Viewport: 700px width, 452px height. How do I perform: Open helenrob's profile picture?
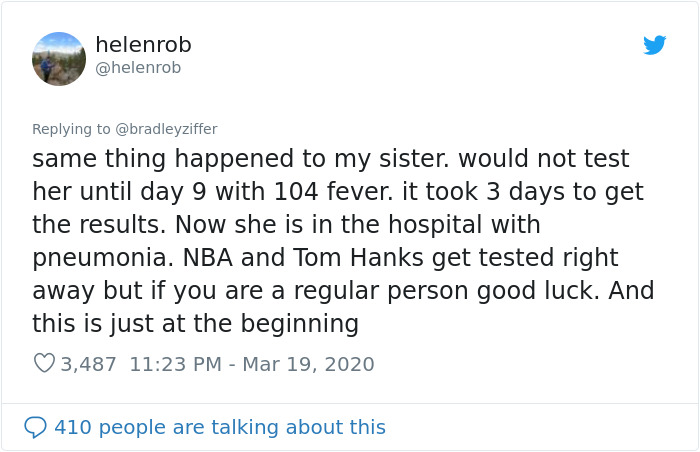(59, 58)
